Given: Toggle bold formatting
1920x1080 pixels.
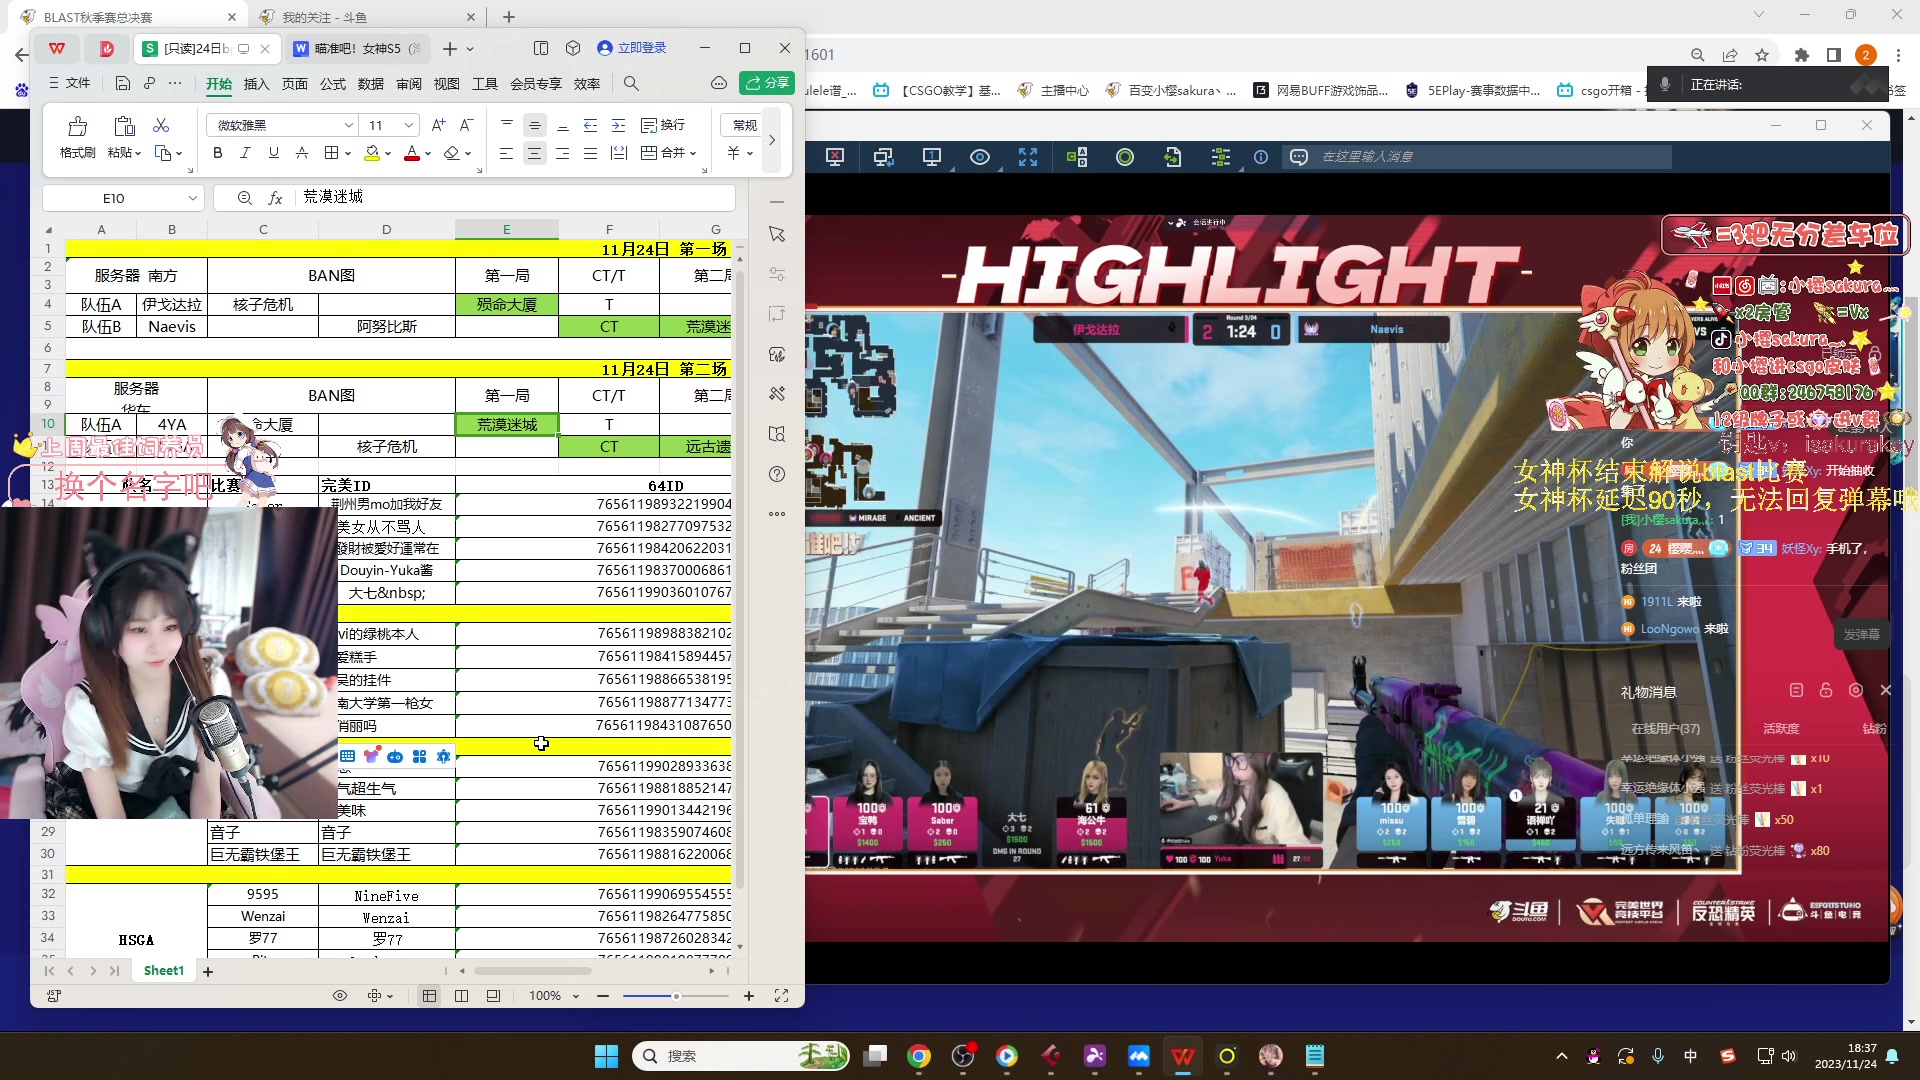Looking at the screenshot, I should 217,152.
